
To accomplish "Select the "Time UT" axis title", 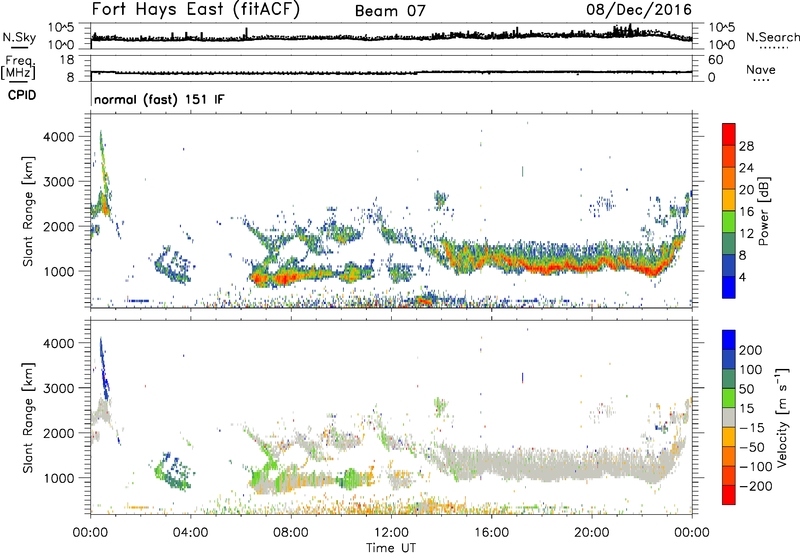I will pos(391,548).
